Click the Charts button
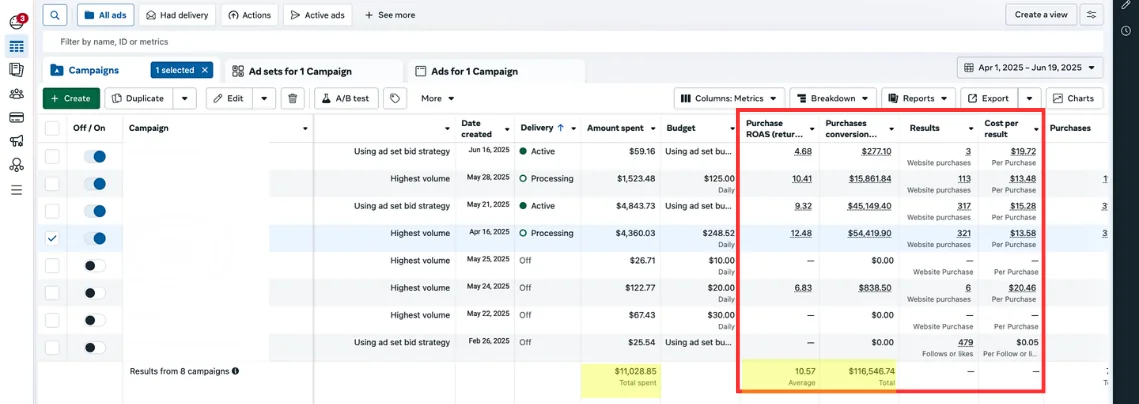 1074,98
